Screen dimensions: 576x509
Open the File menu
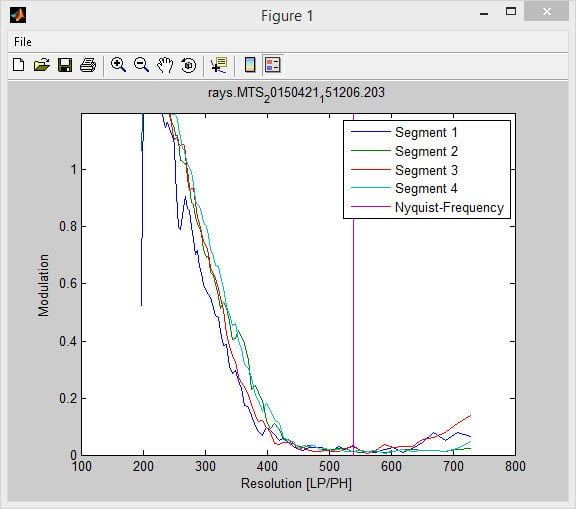click(x=22, y=42)
